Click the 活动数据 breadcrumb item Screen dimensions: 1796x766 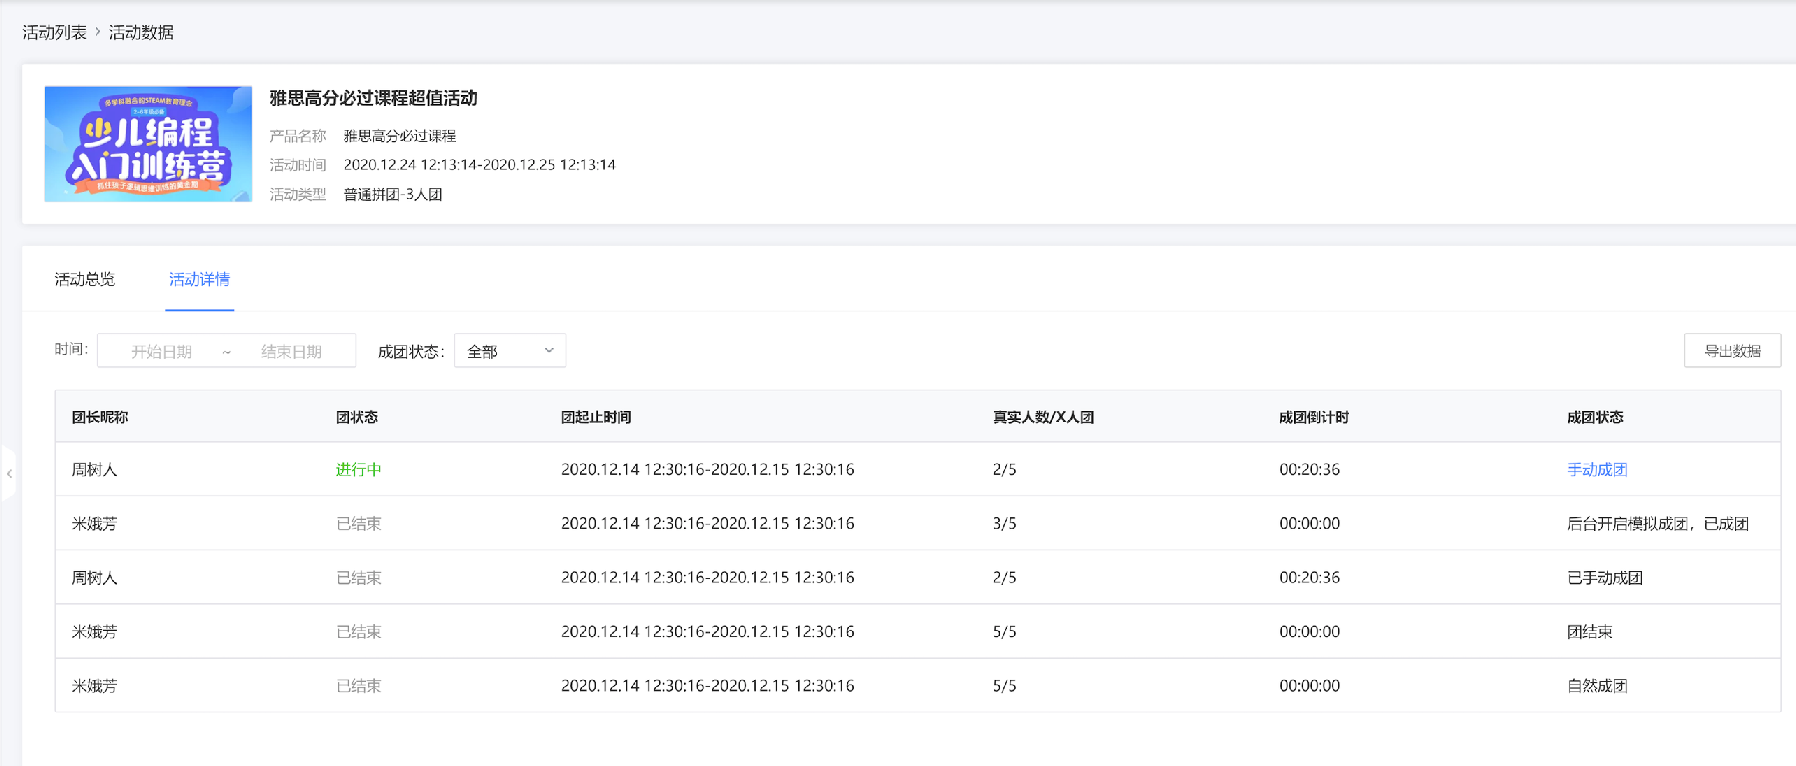click(141, 32)
